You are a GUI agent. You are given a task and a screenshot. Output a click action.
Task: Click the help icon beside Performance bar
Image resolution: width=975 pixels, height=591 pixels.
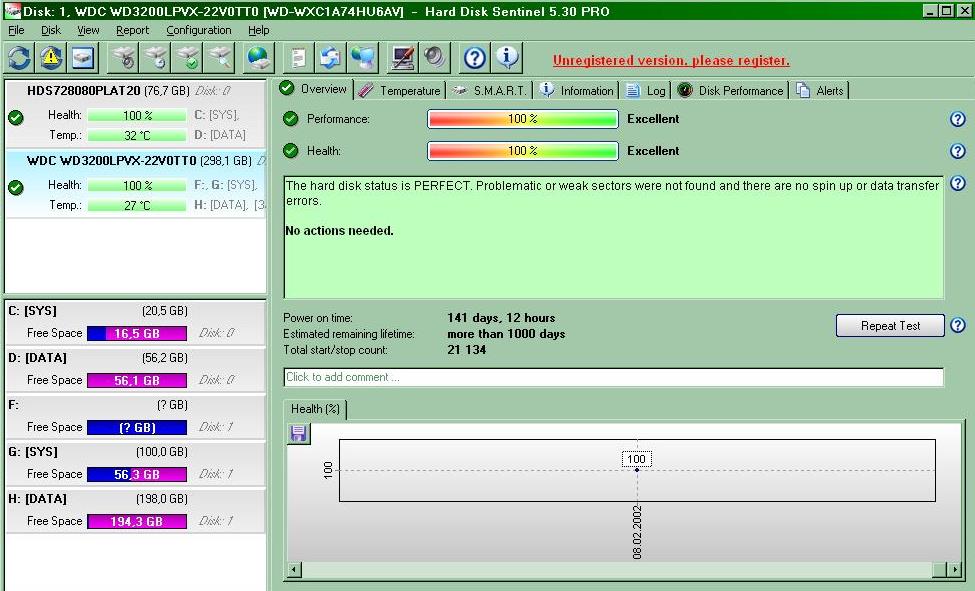click(x=958, y=119)
